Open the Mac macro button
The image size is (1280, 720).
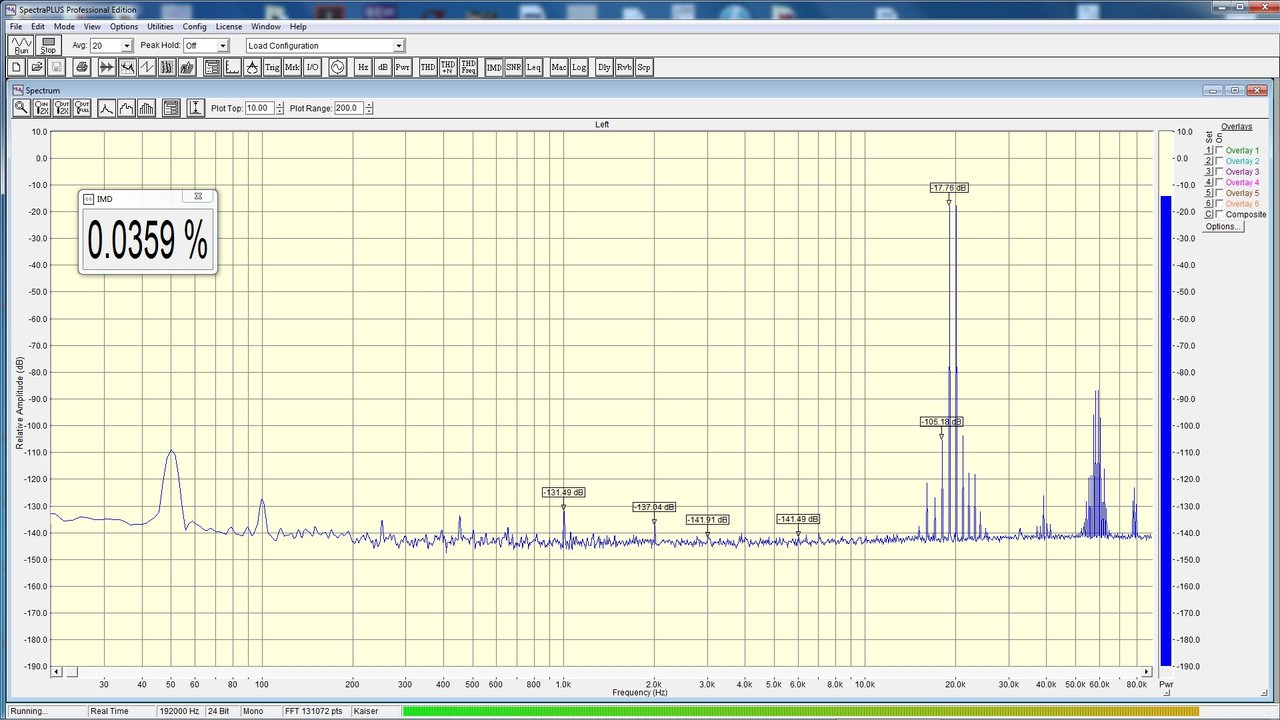coord(559,67)
